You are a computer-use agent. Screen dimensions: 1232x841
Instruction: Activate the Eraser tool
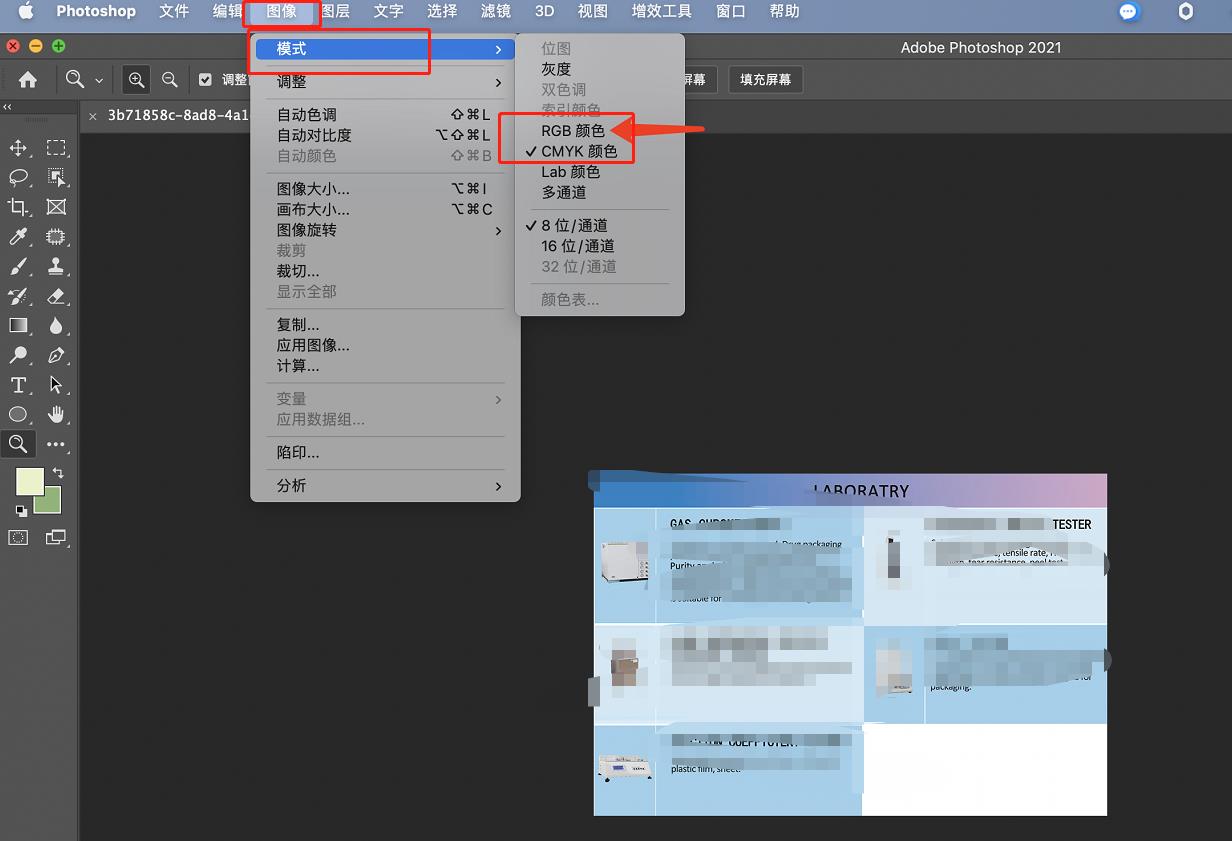point(56,296)
